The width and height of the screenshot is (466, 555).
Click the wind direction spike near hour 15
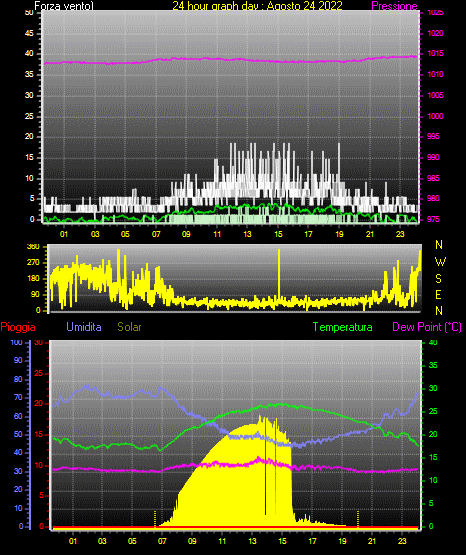279,274
